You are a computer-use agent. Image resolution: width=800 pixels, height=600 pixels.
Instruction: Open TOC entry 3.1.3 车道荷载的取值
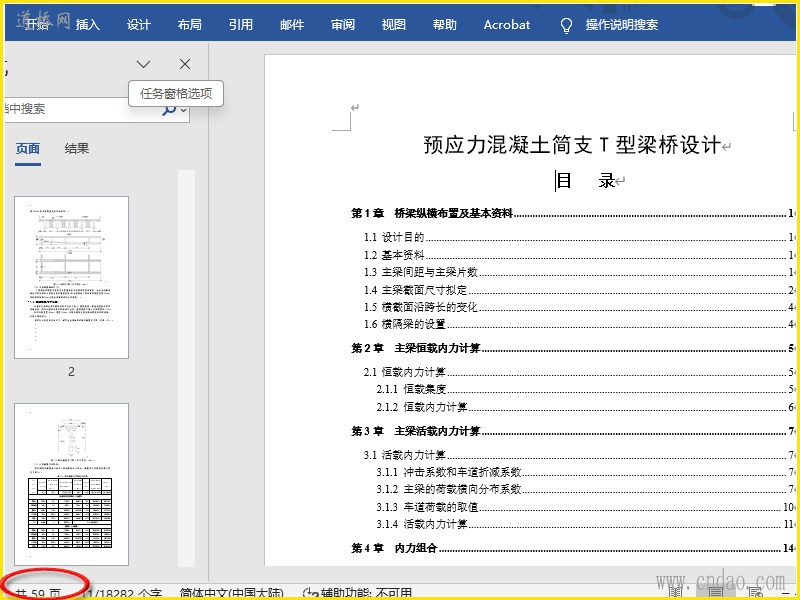click(585, 507)
